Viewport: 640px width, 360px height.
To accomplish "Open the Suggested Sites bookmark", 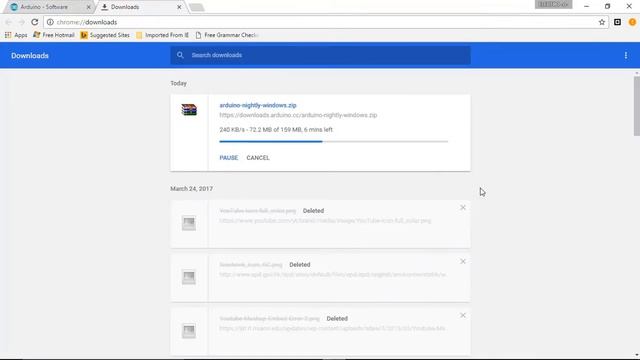I will (x=105, y=35).
